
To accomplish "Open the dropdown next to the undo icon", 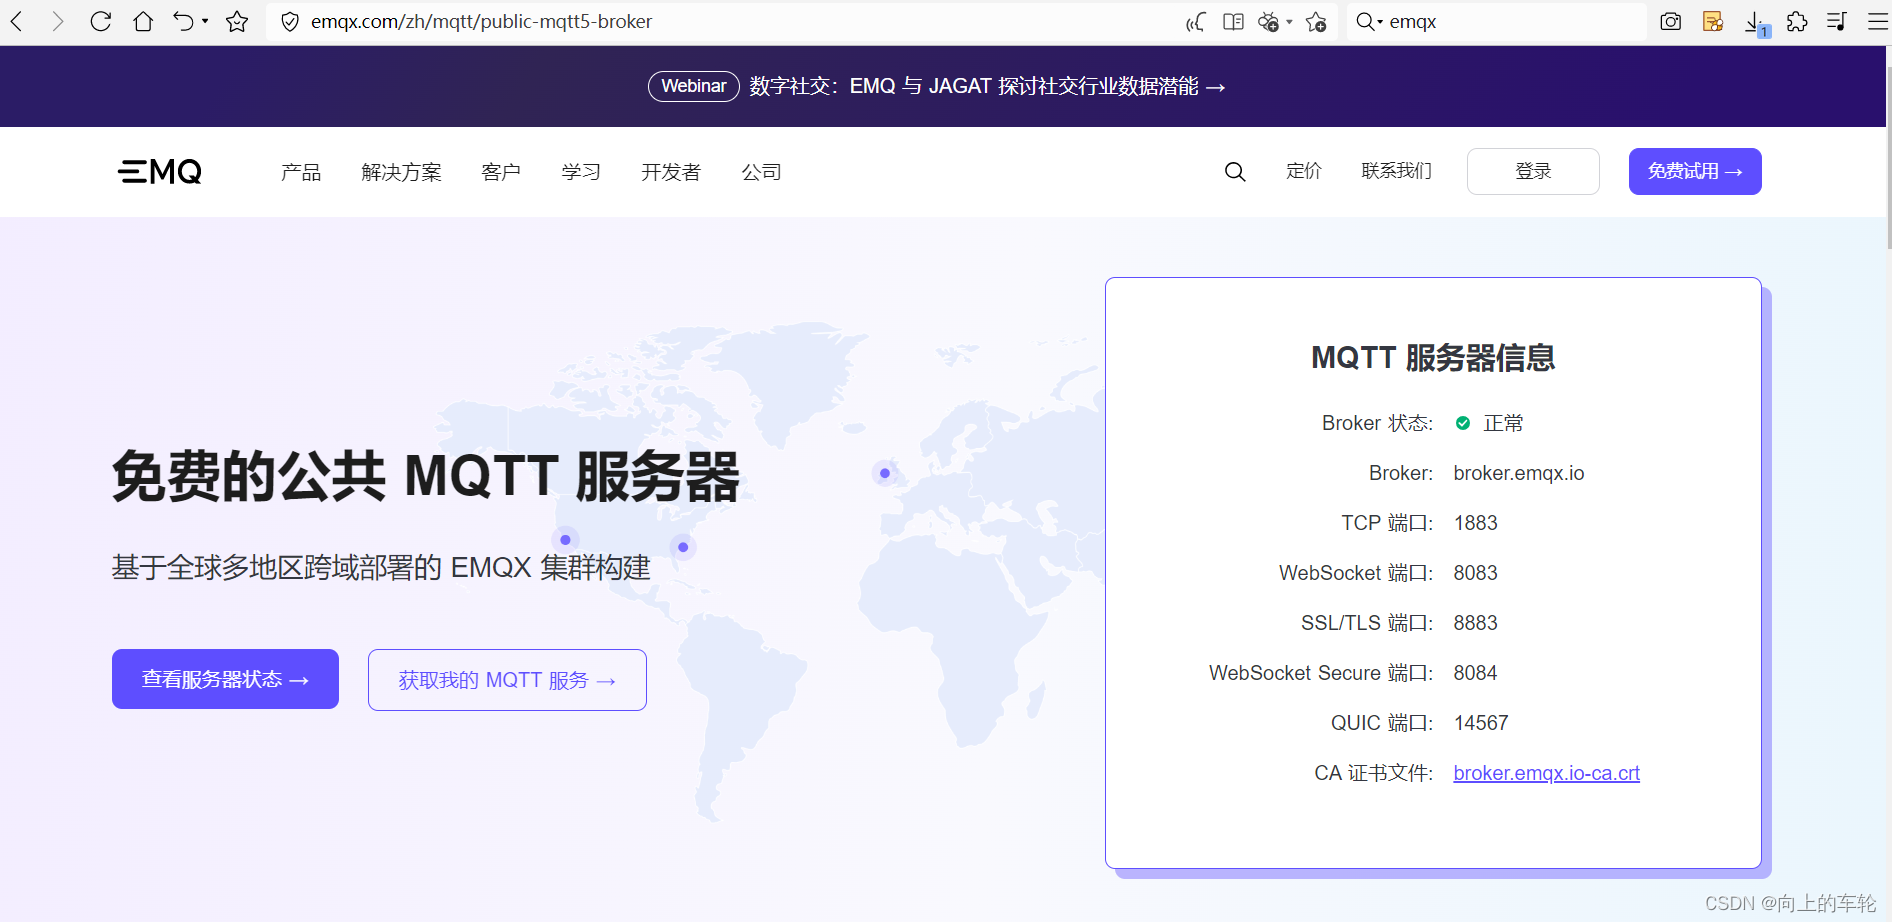I will (205, 21).
